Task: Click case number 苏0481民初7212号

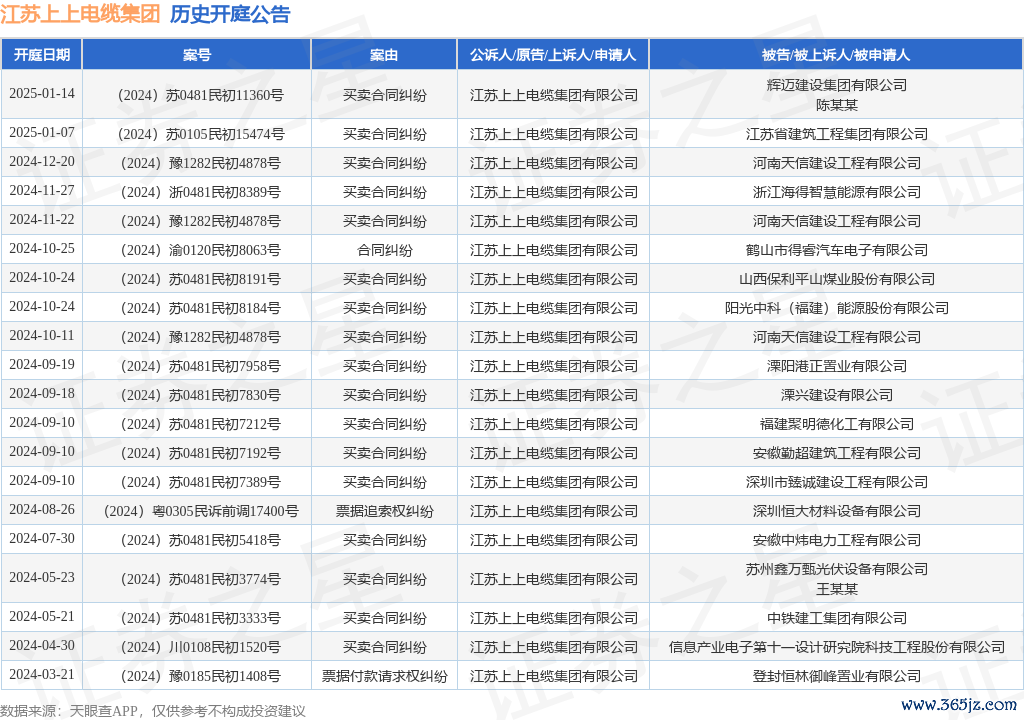Action: point(200,424)
